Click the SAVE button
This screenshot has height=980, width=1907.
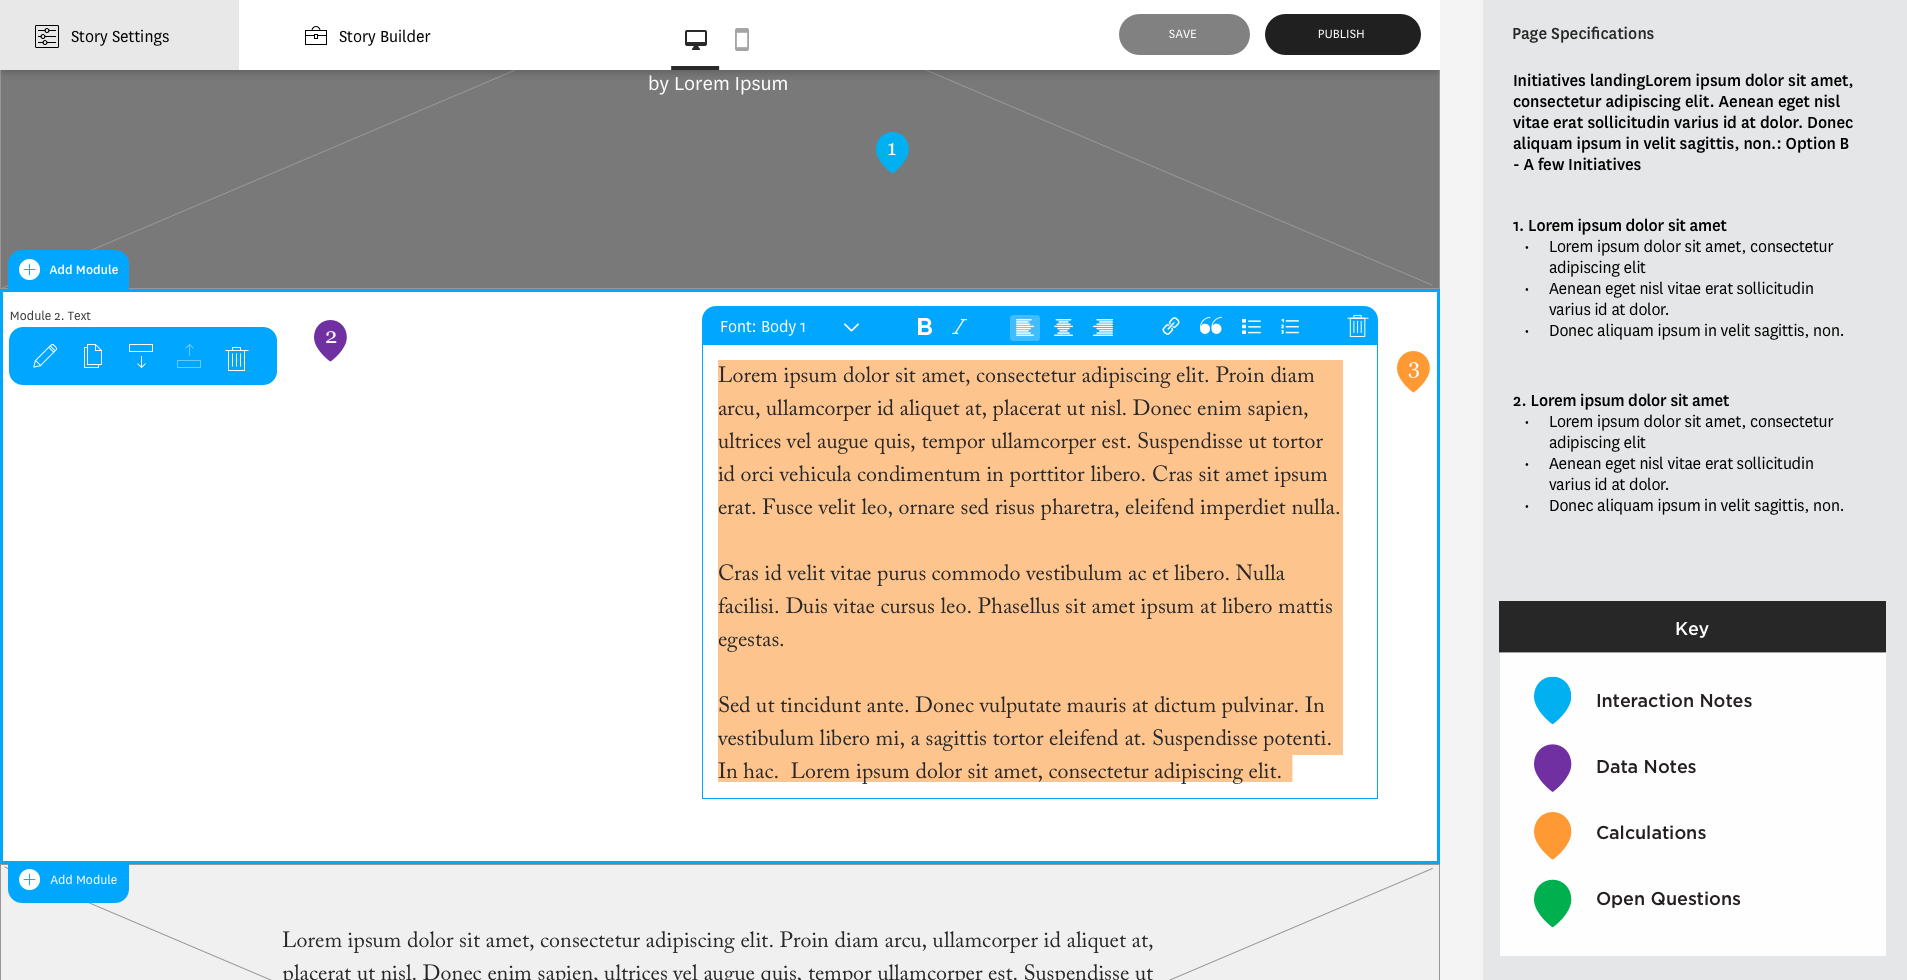pos(1184,34)
